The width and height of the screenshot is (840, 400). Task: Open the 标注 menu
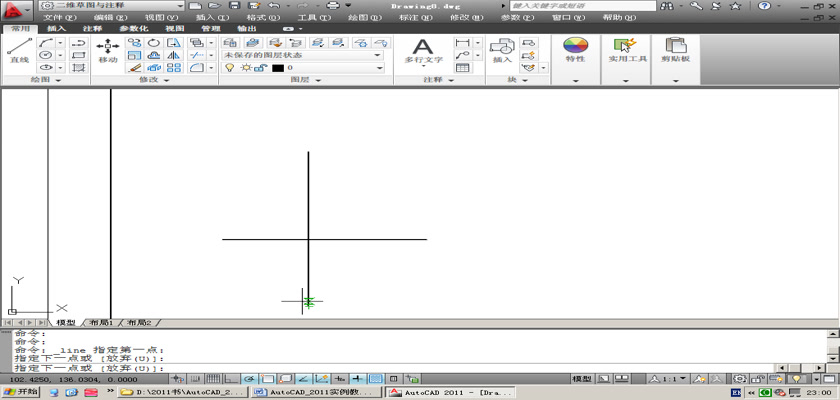(x=416, y=18)
